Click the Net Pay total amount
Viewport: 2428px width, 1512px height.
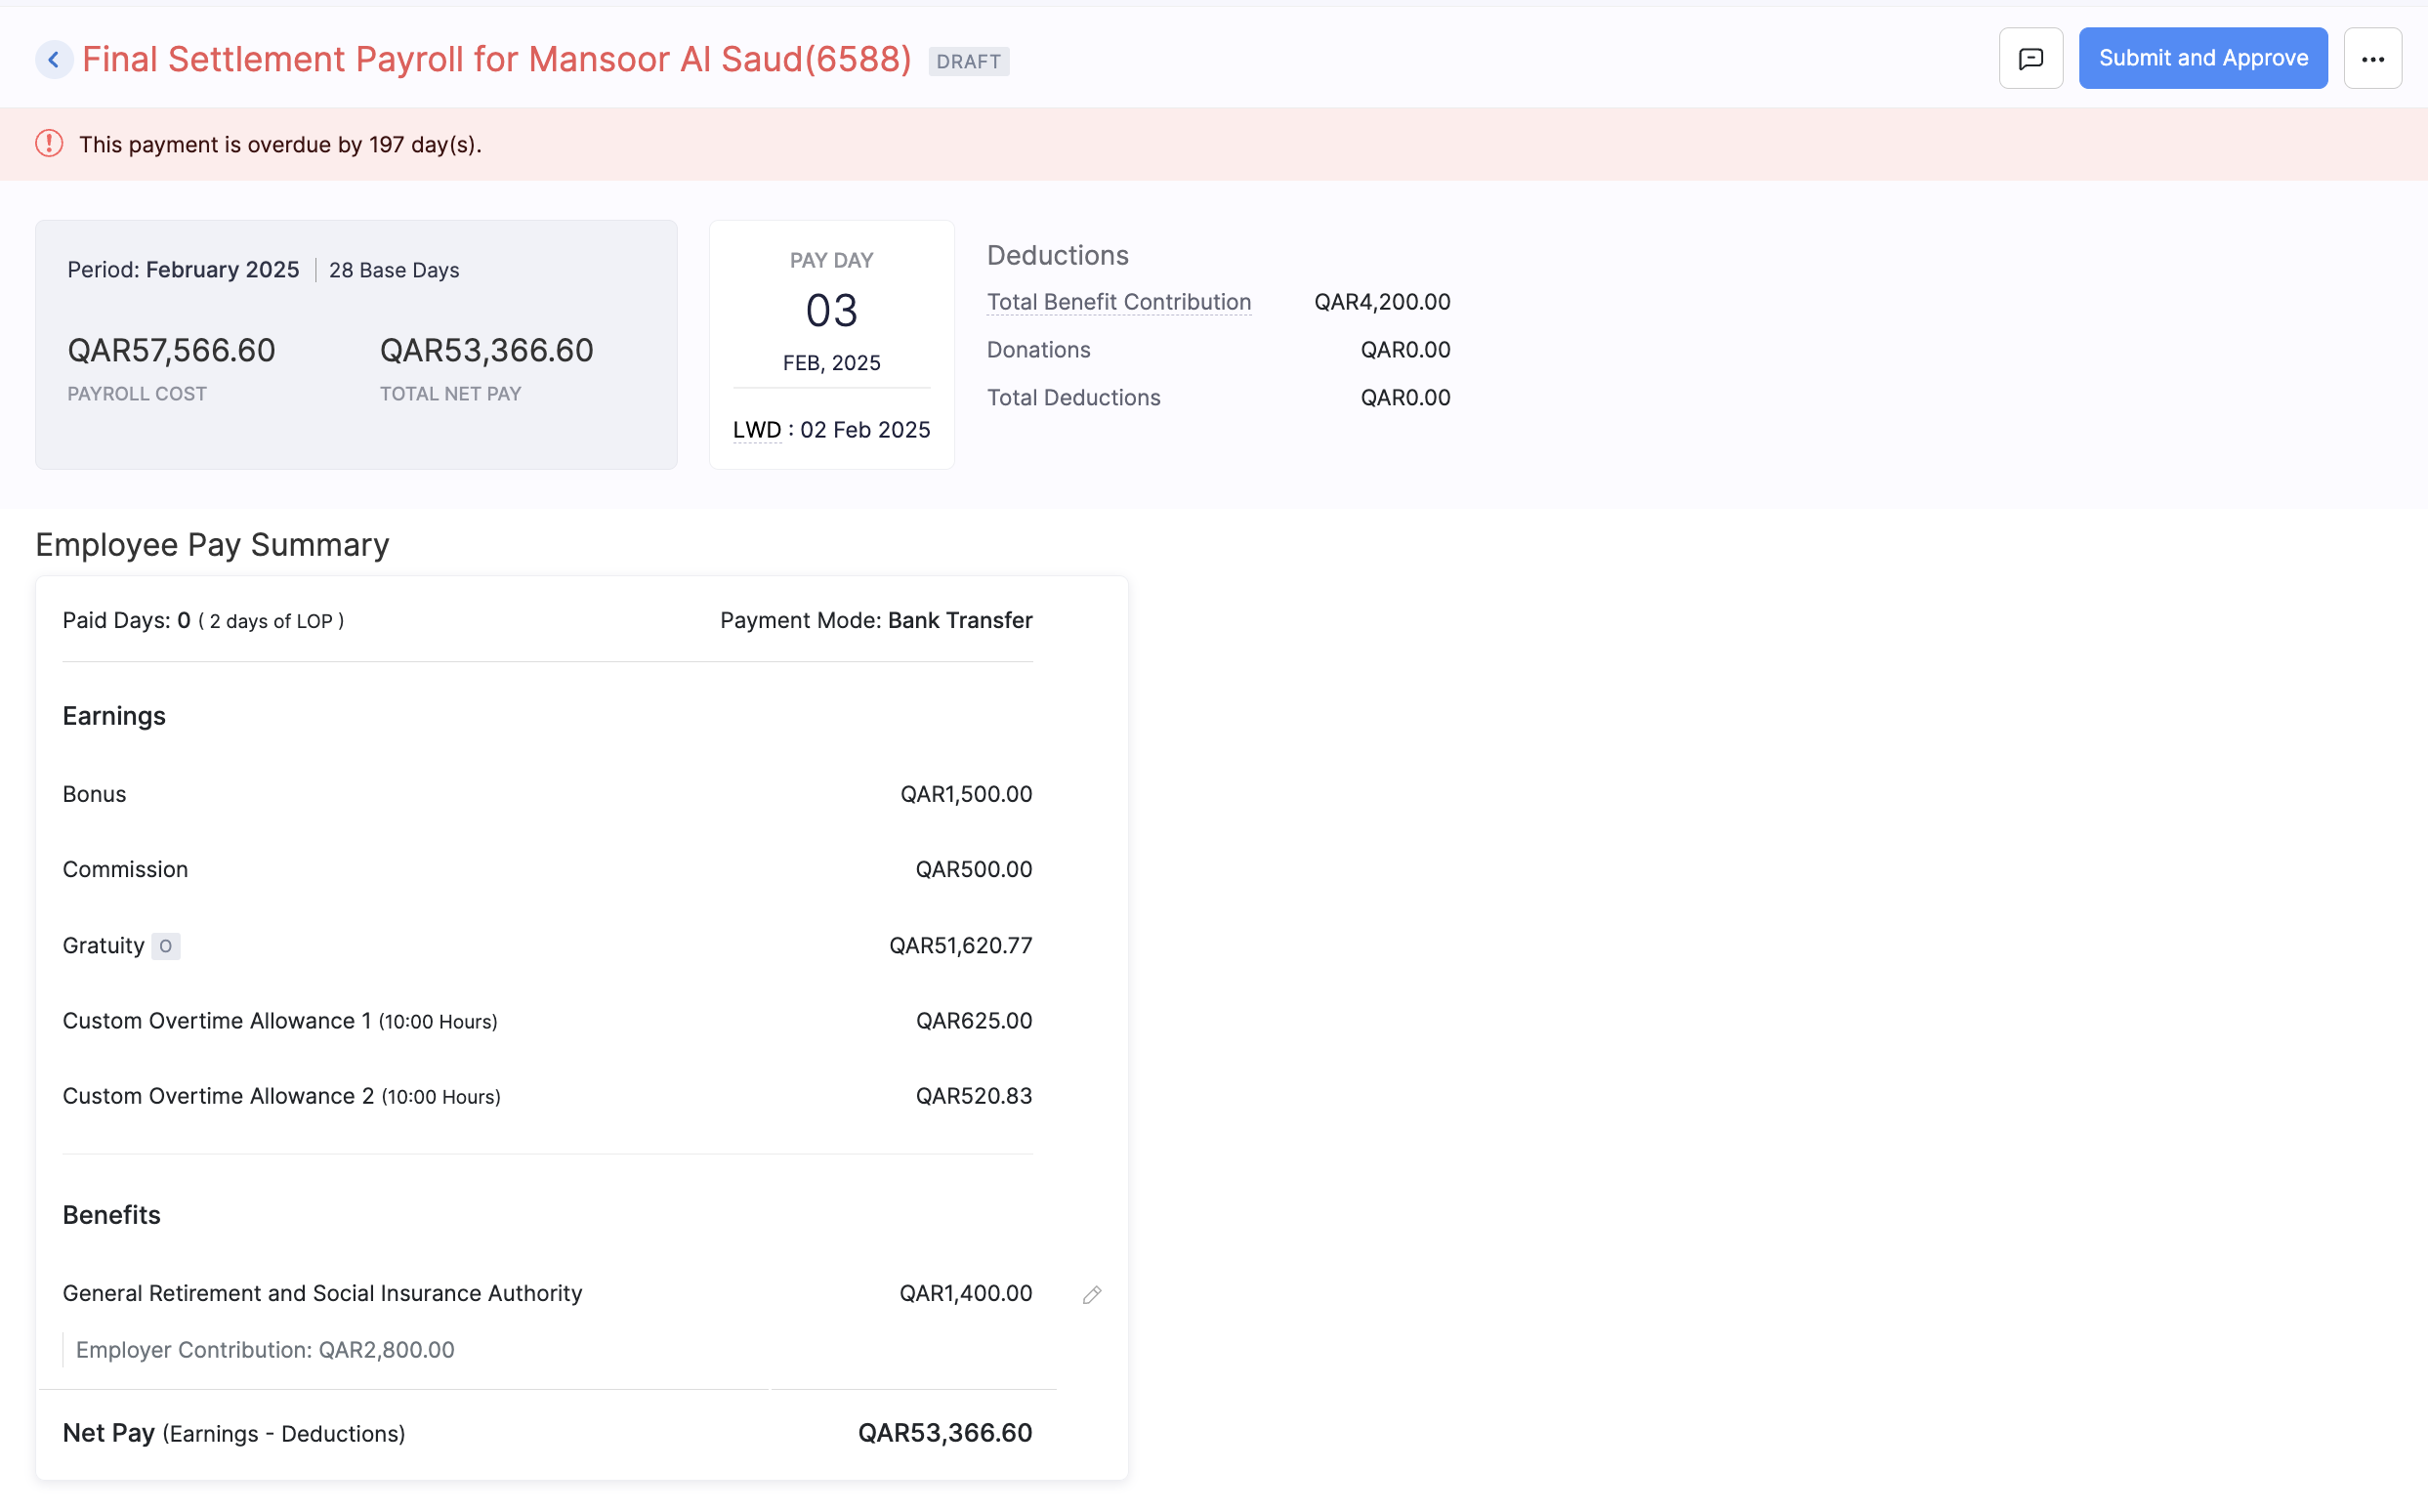point(944,1433)
